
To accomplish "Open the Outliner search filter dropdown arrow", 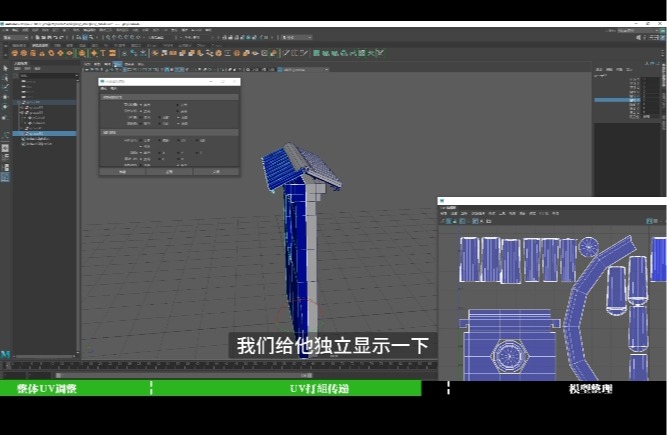I will [x=77, y=76].
